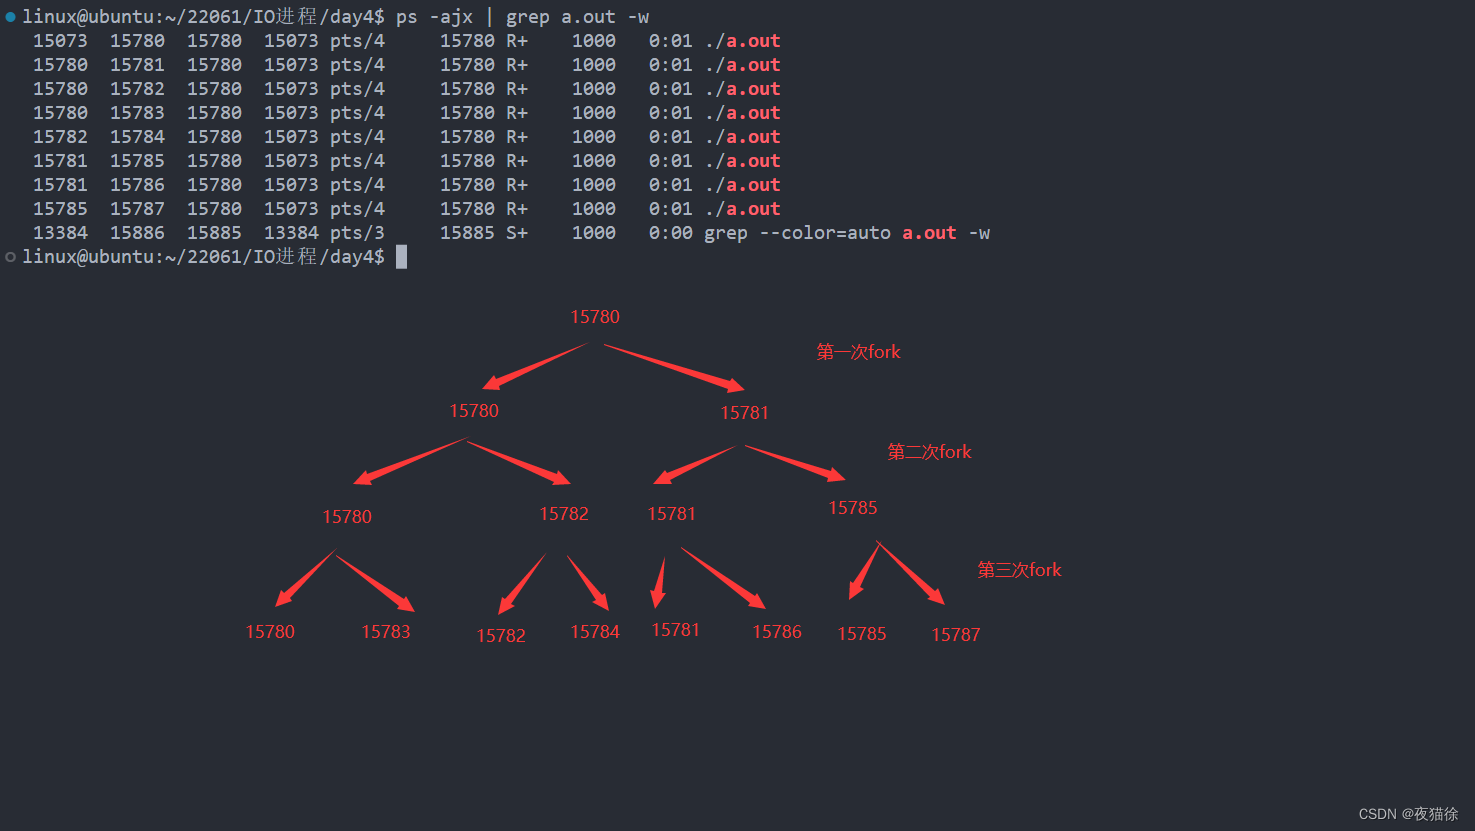
Task: Click node 15787 in the fork tree
Action: tap(956, 635)
